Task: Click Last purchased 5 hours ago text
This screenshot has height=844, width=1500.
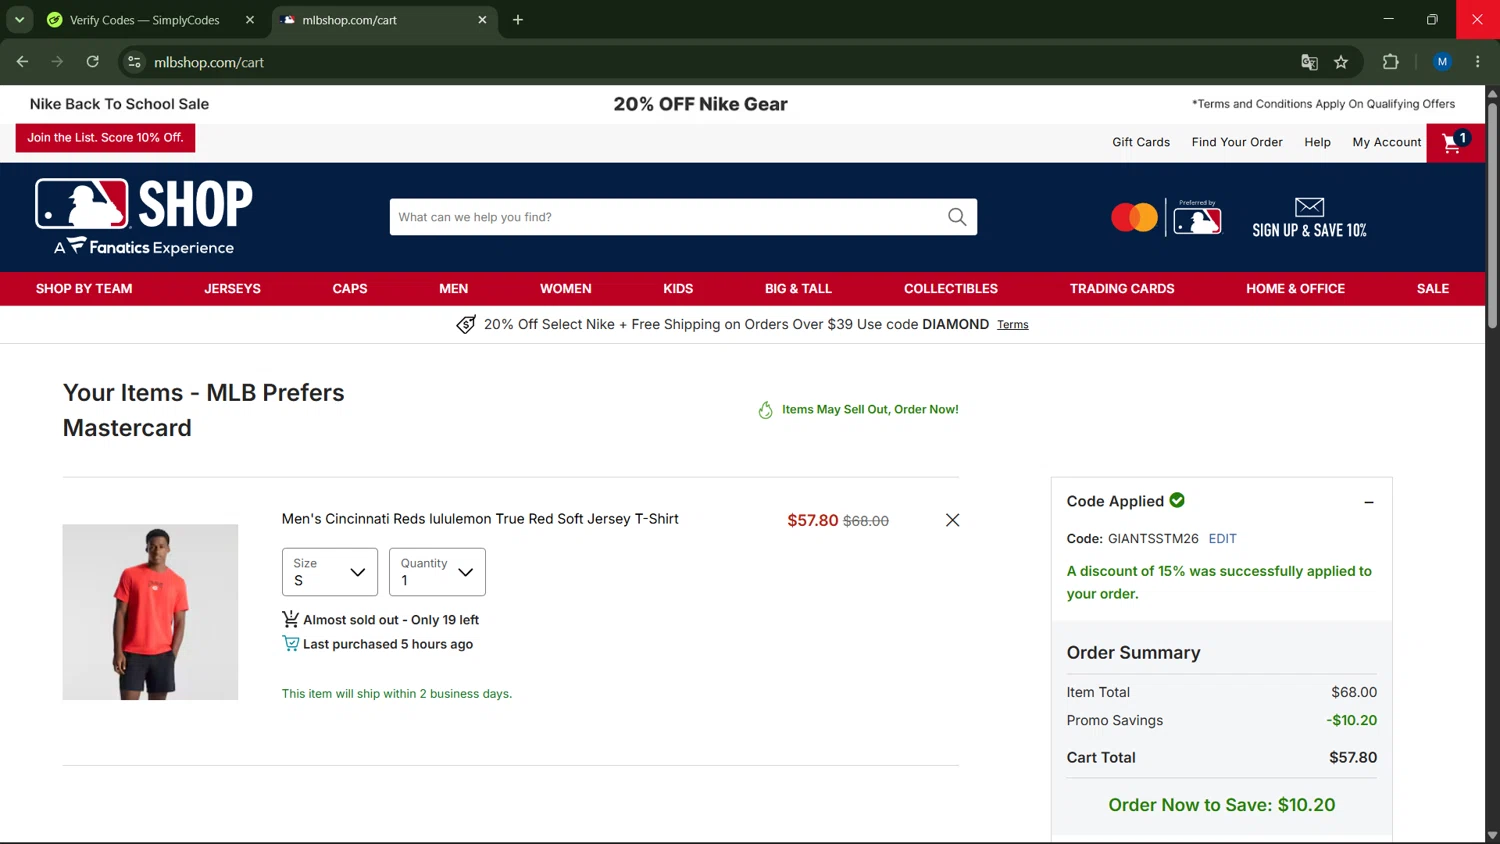Action: (388, 645)
